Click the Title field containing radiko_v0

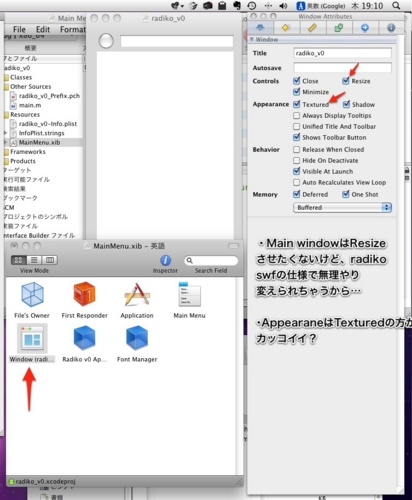[x=342, y=53]
